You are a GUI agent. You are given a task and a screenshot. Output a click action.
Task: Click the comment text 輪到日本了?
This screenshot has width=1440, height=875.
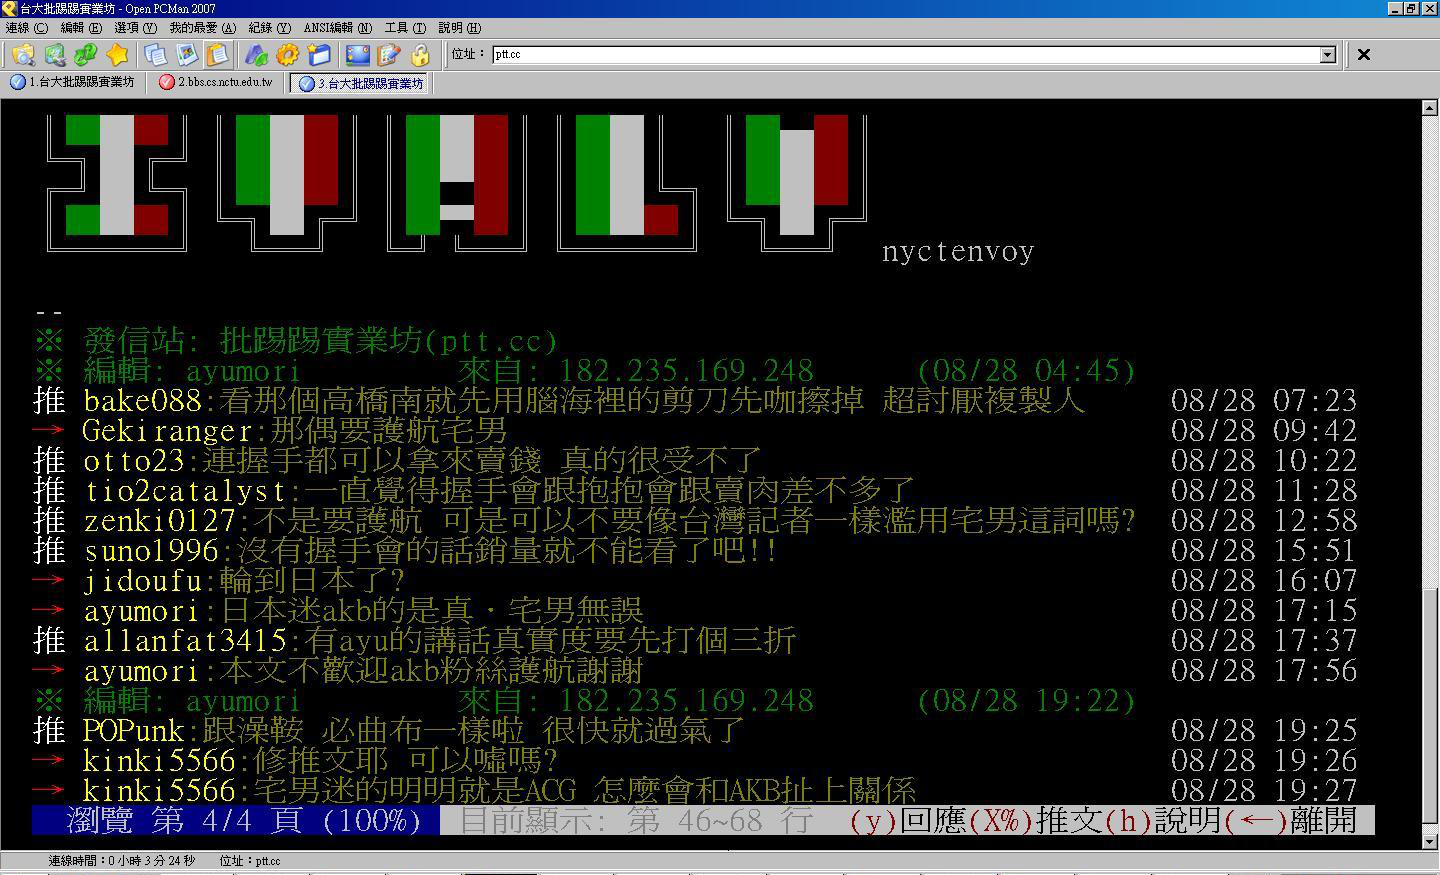click(313, 581)
